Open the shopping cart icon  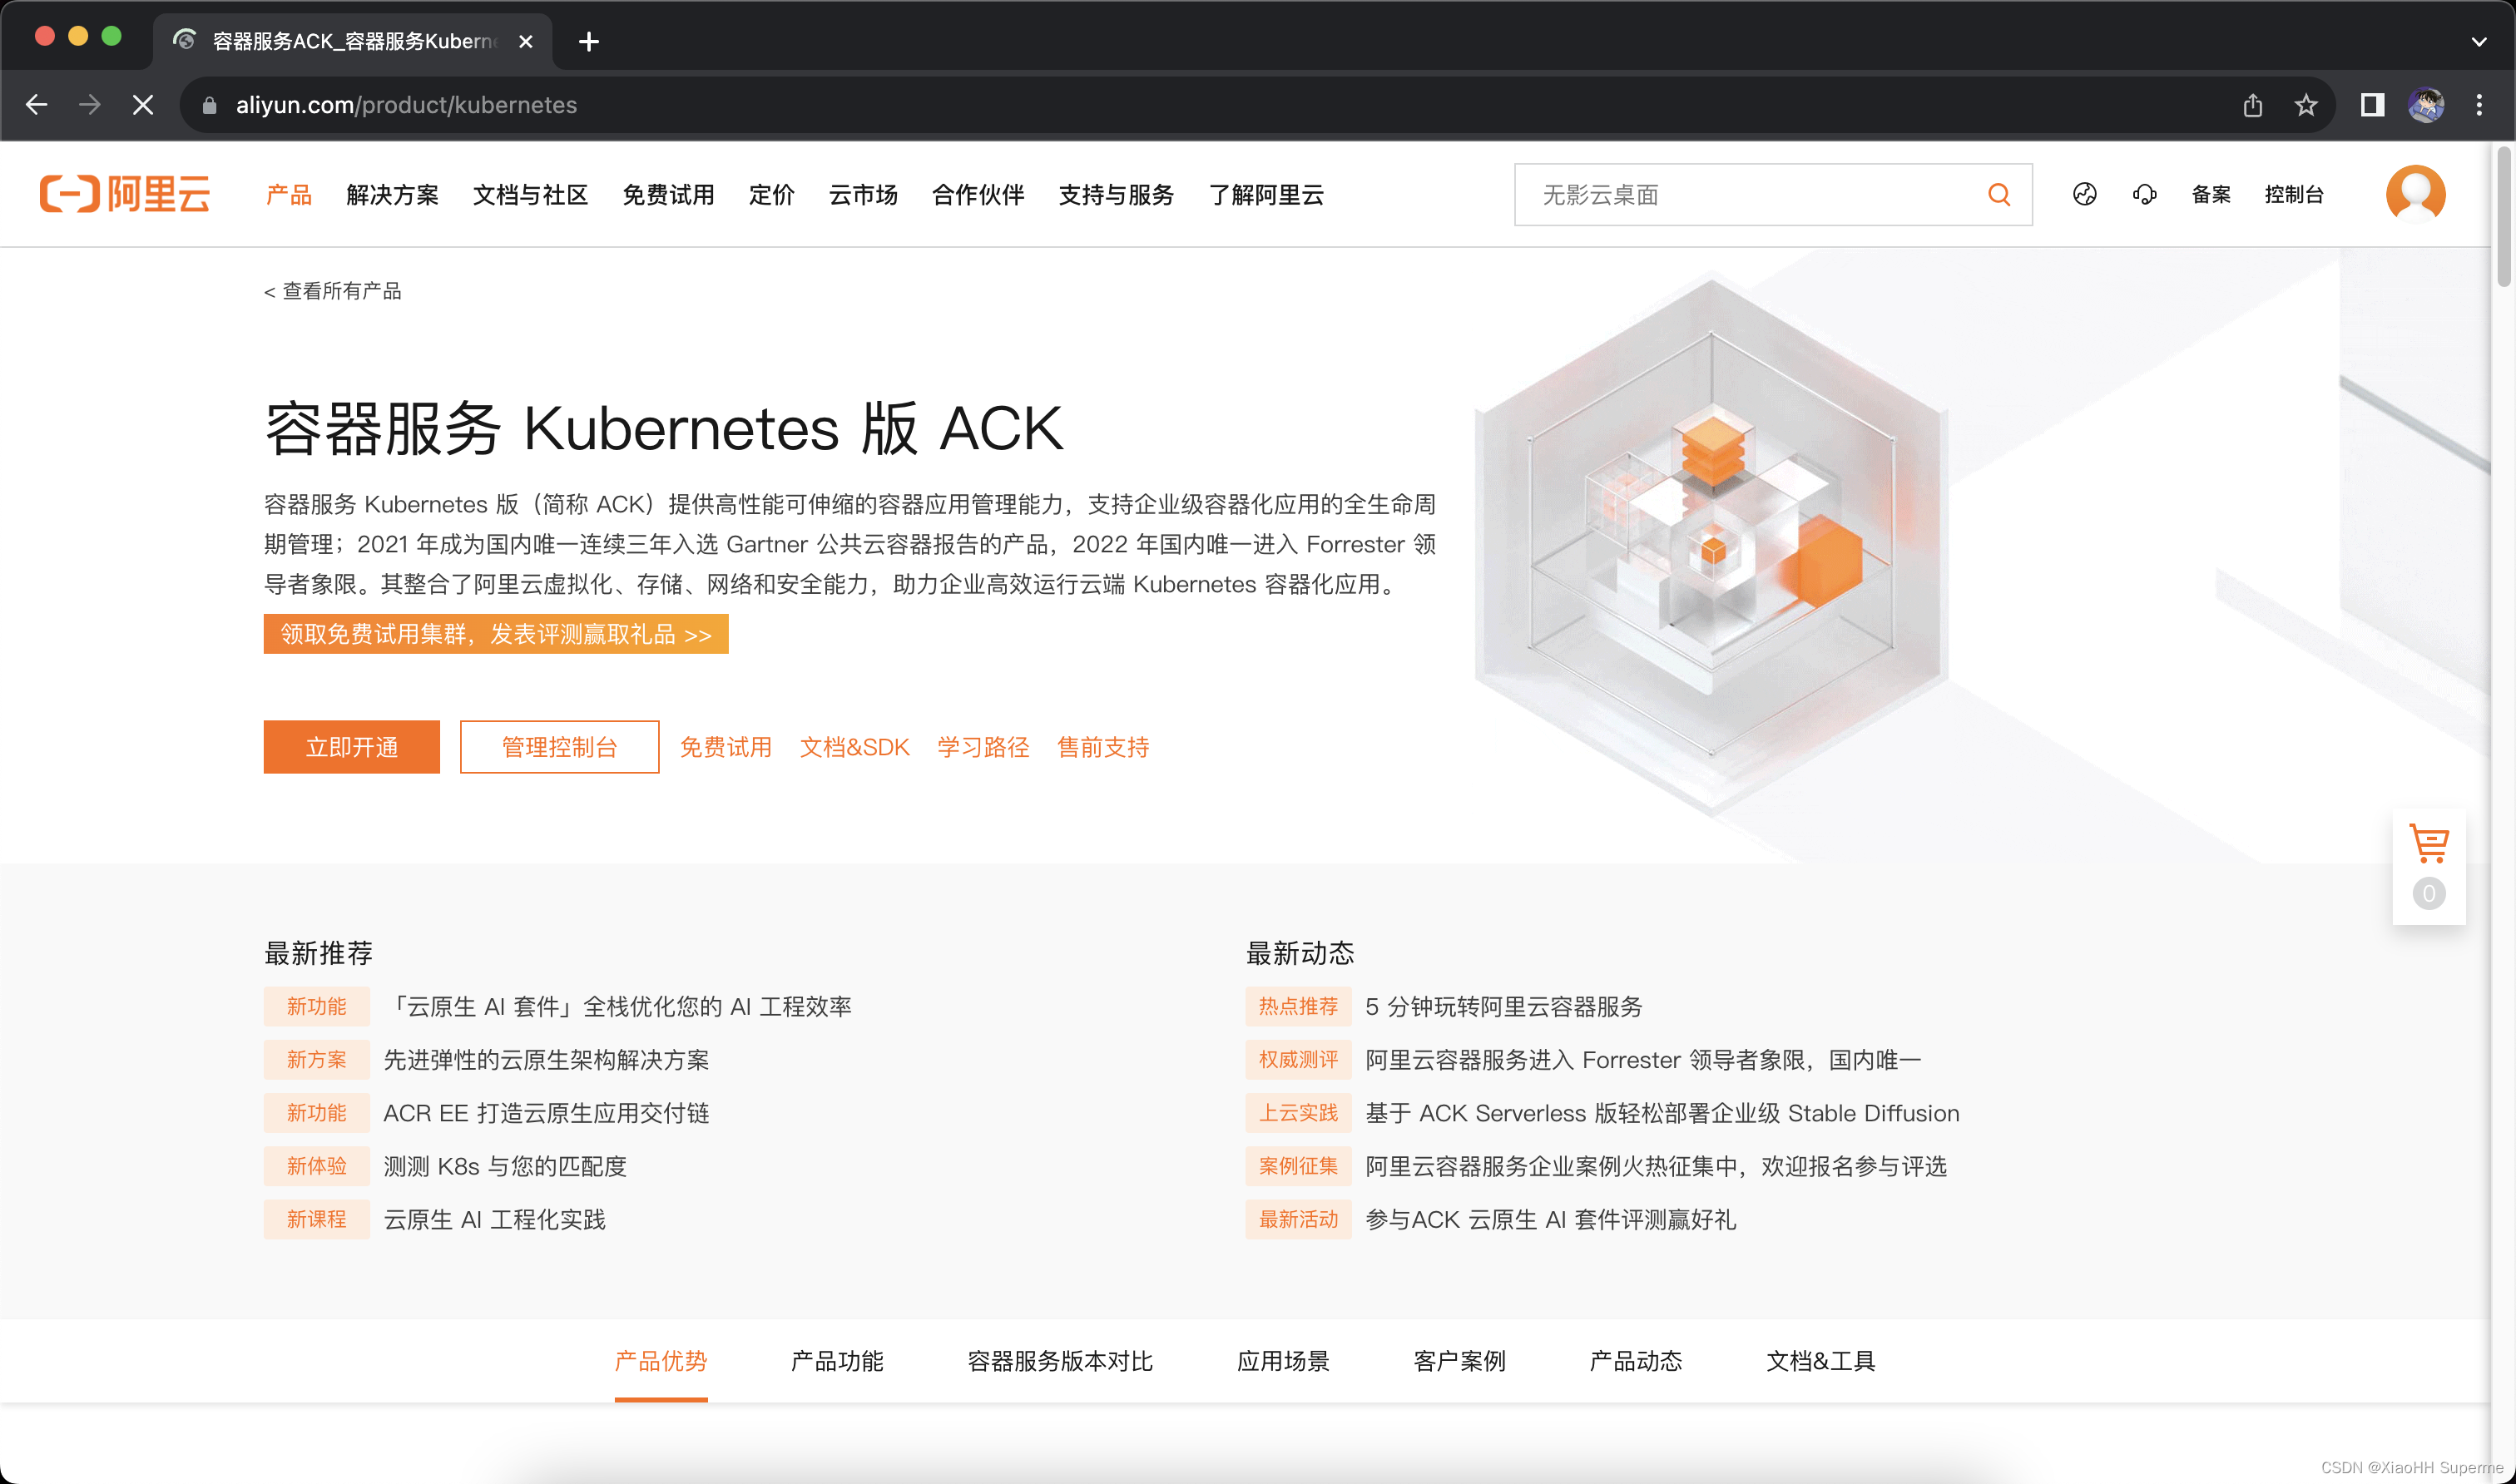(x=2428, y=845)
